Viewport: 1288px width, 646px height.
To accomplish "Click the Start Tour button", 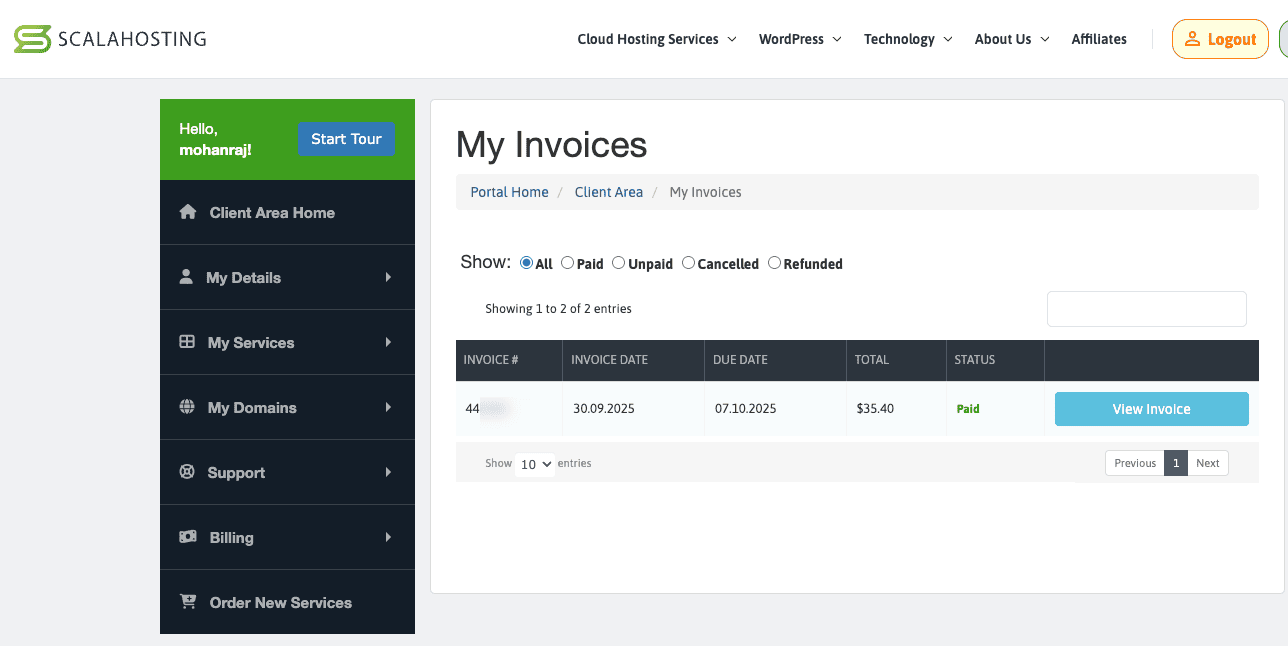I will tap(346, 139).
